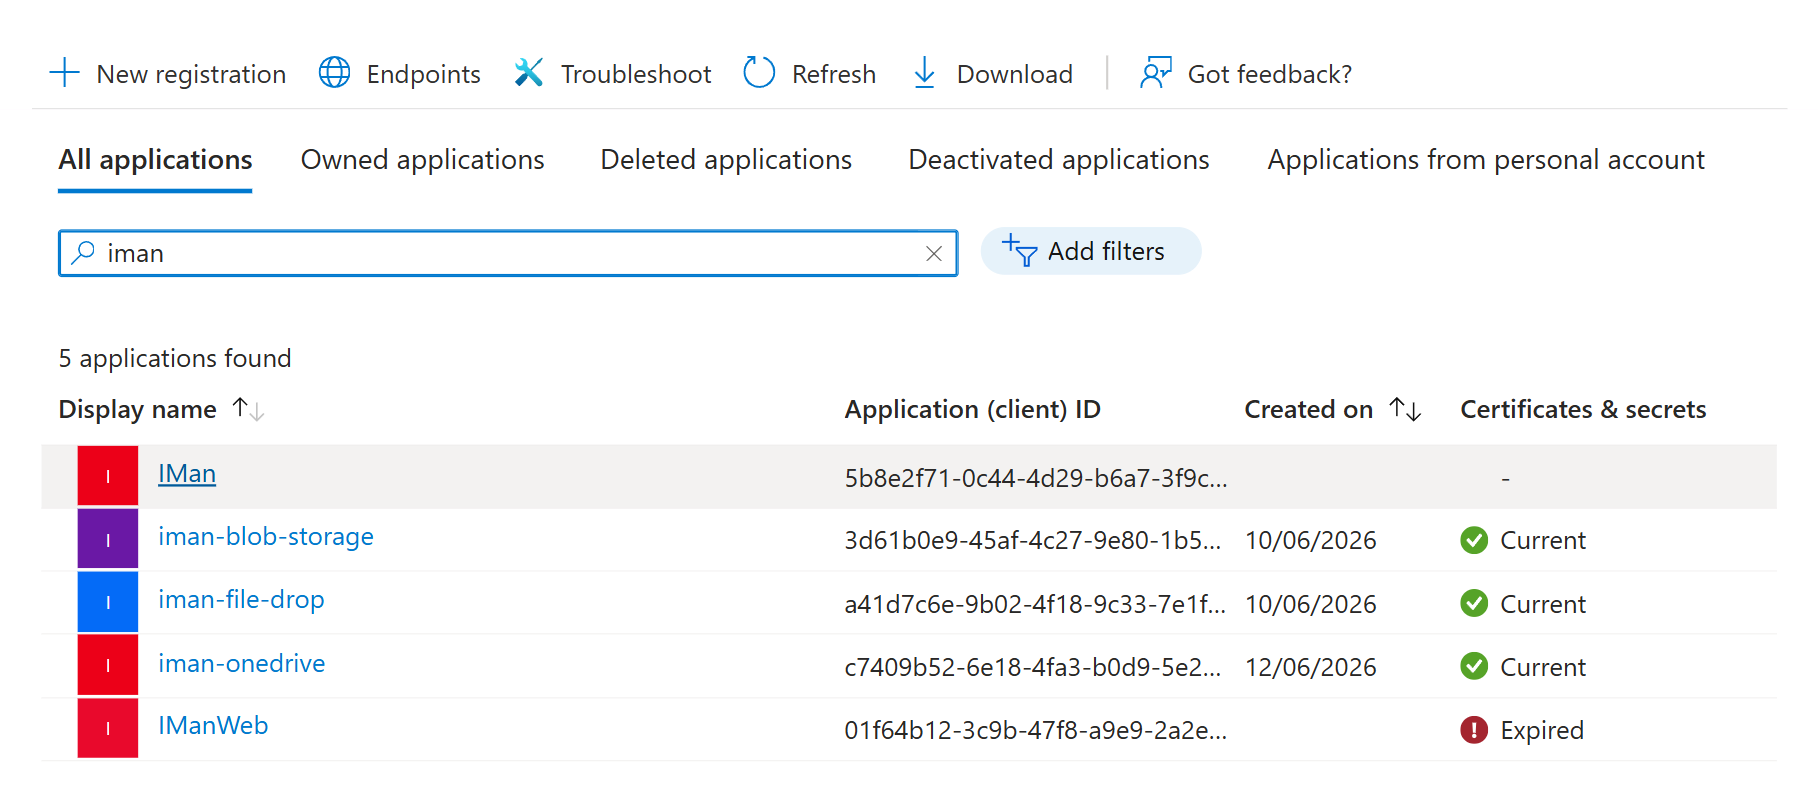Click the red IManWeb app tile
Viewport: 1818px width, 796px height.
tap(108, 728)
